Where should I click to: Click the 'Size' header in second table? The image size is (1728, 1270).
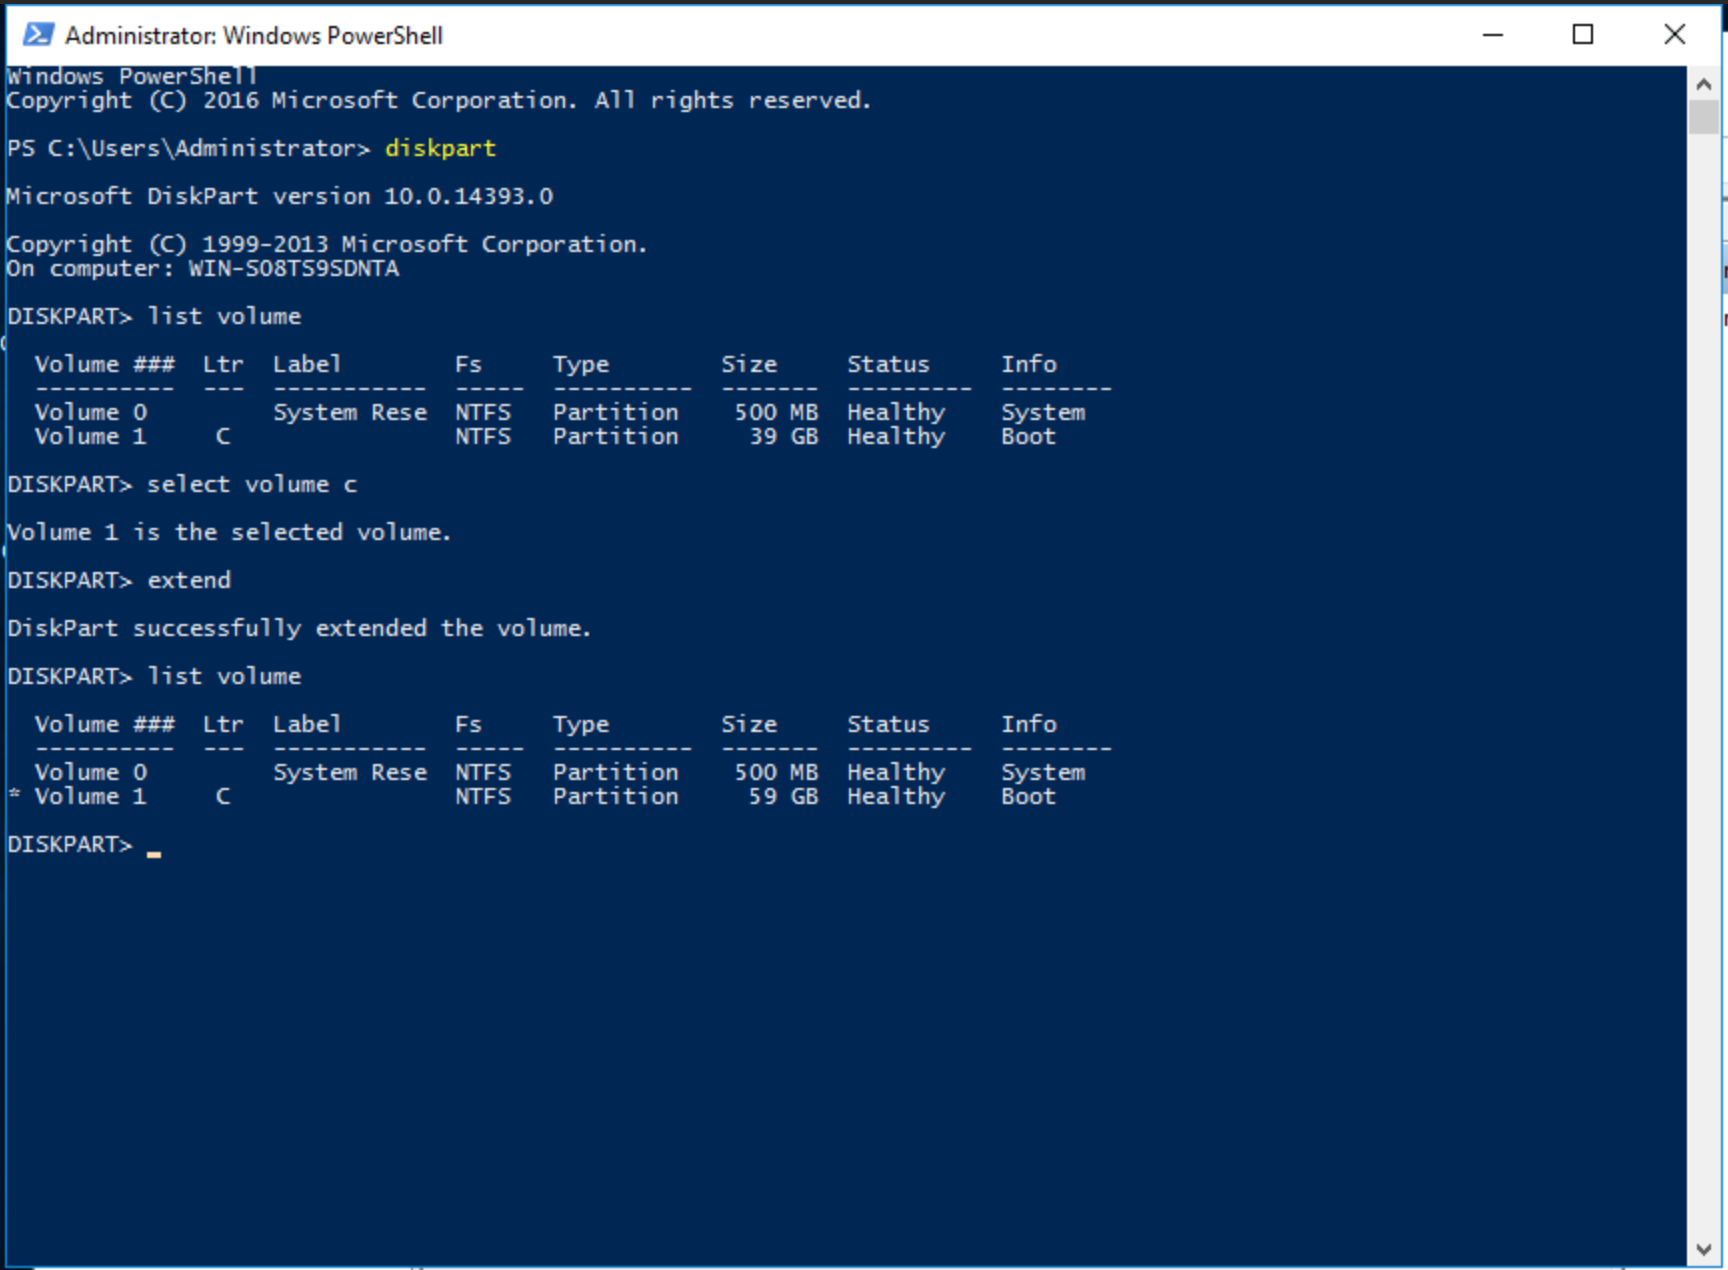tap(749, 724)
